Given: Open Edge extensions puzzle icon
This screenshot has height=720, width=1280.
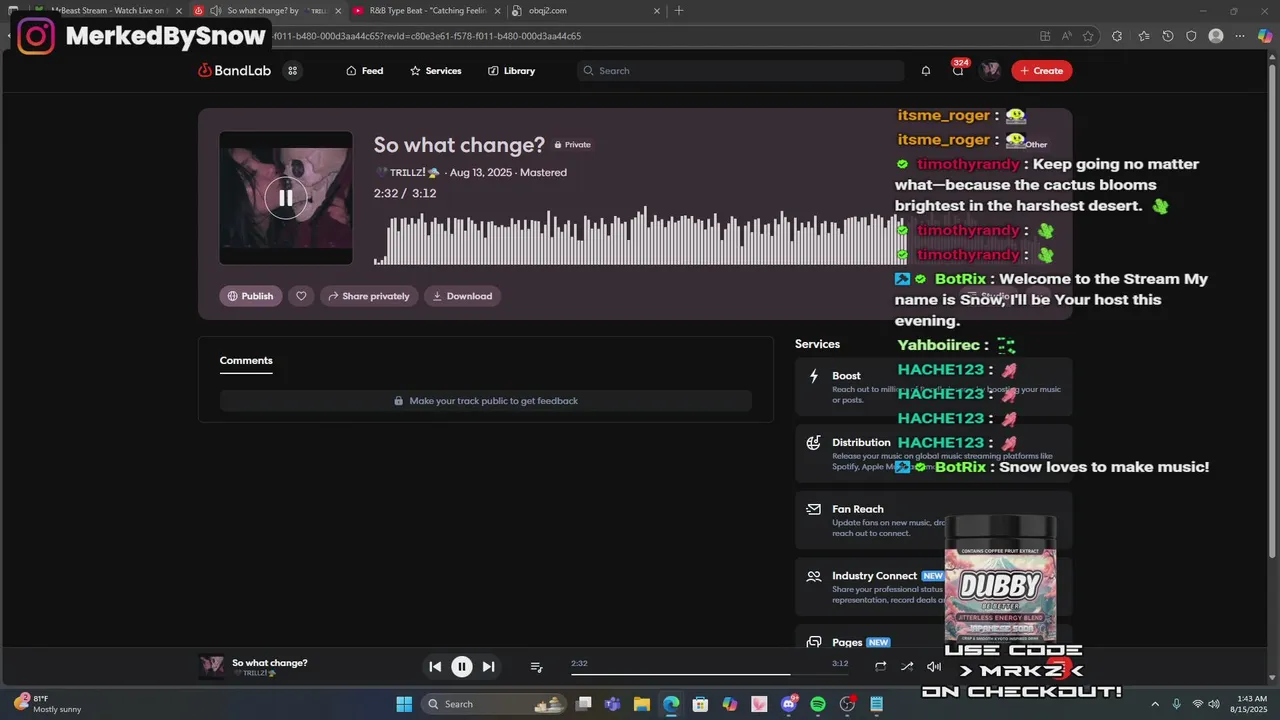Looking at the screenshot, I should (x=1117, y=36).
